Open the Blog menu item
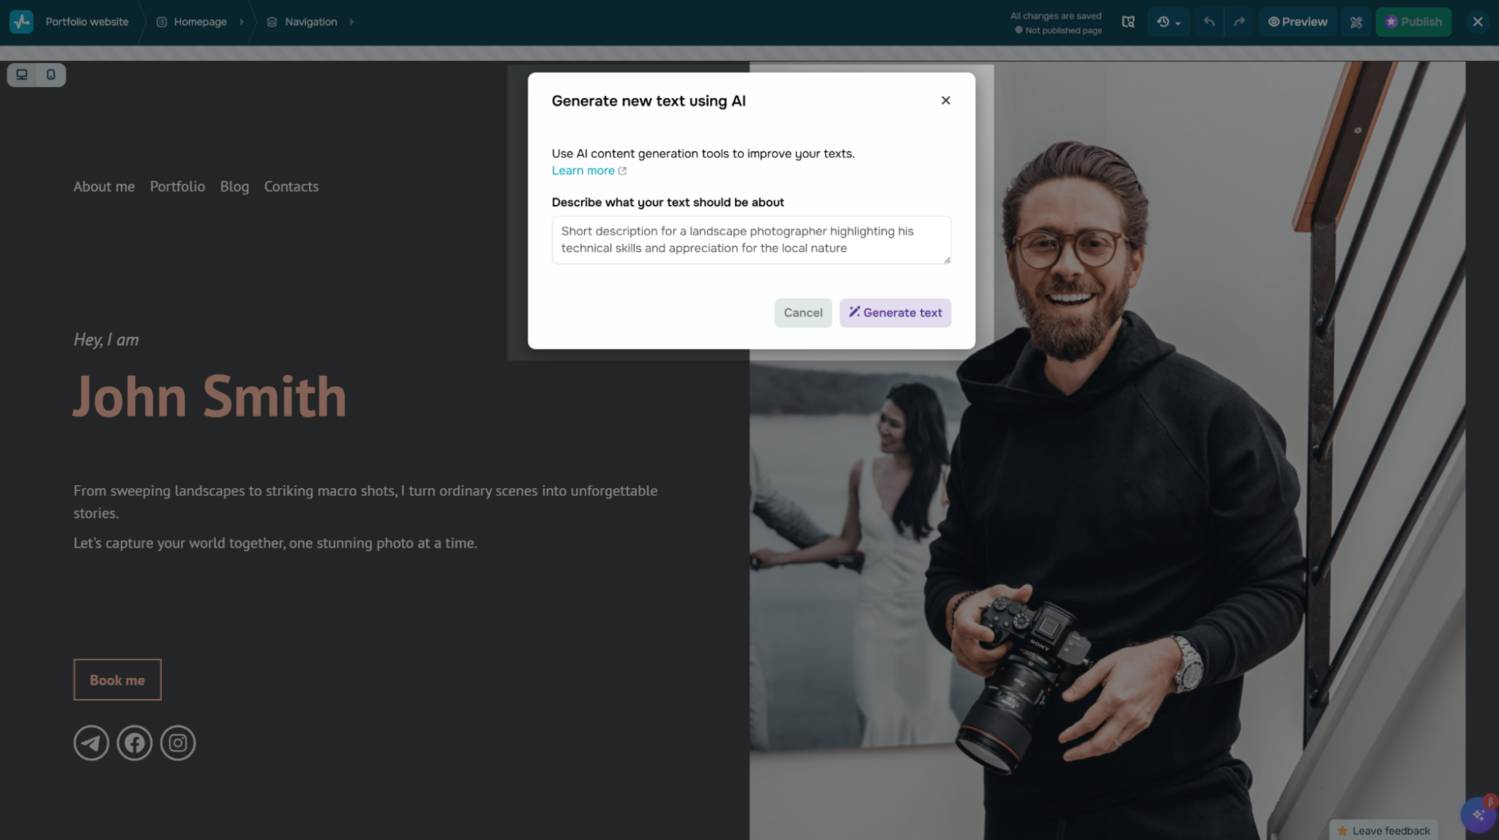Screen dimensions: 1499x840 (234, 186)
